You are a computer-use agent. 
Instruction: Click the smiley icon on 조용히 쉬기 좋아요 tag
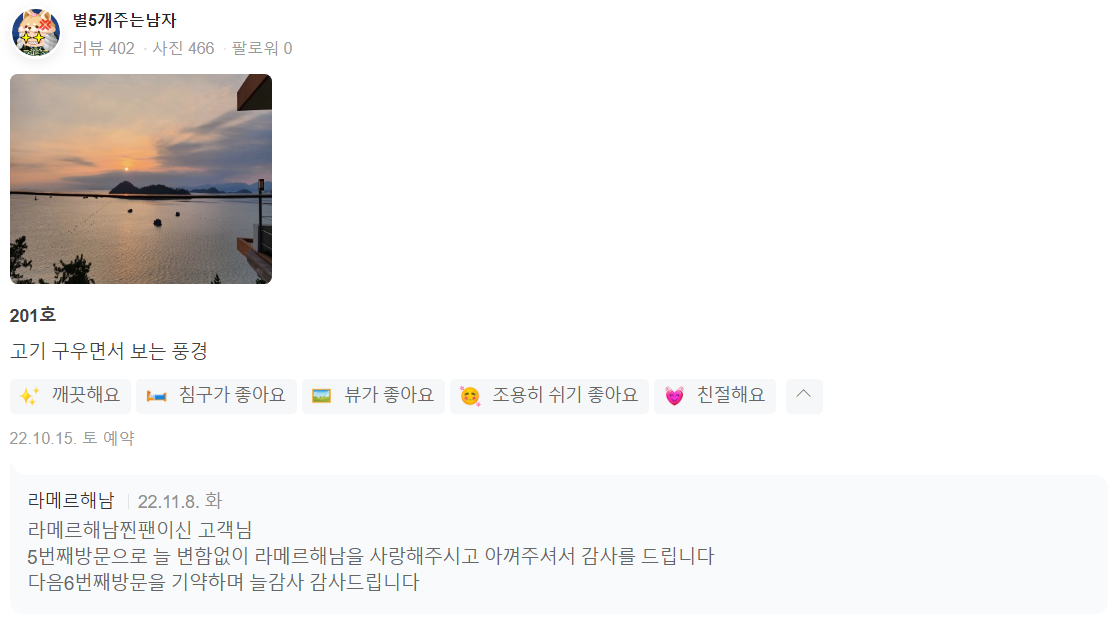click(x=470, y=396)
